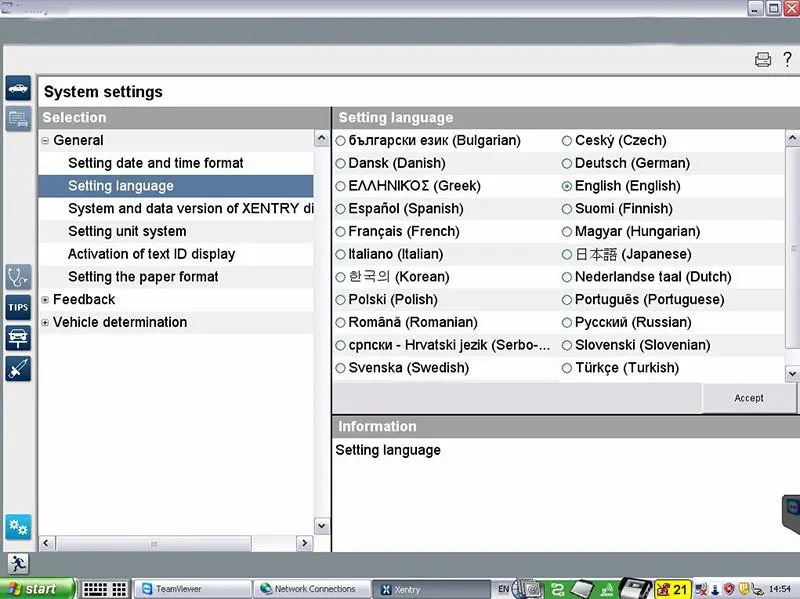Viewport: 800px width, 599px height.
Task: Expand the Vehicle determination tree node
Action: coord(45,322)
